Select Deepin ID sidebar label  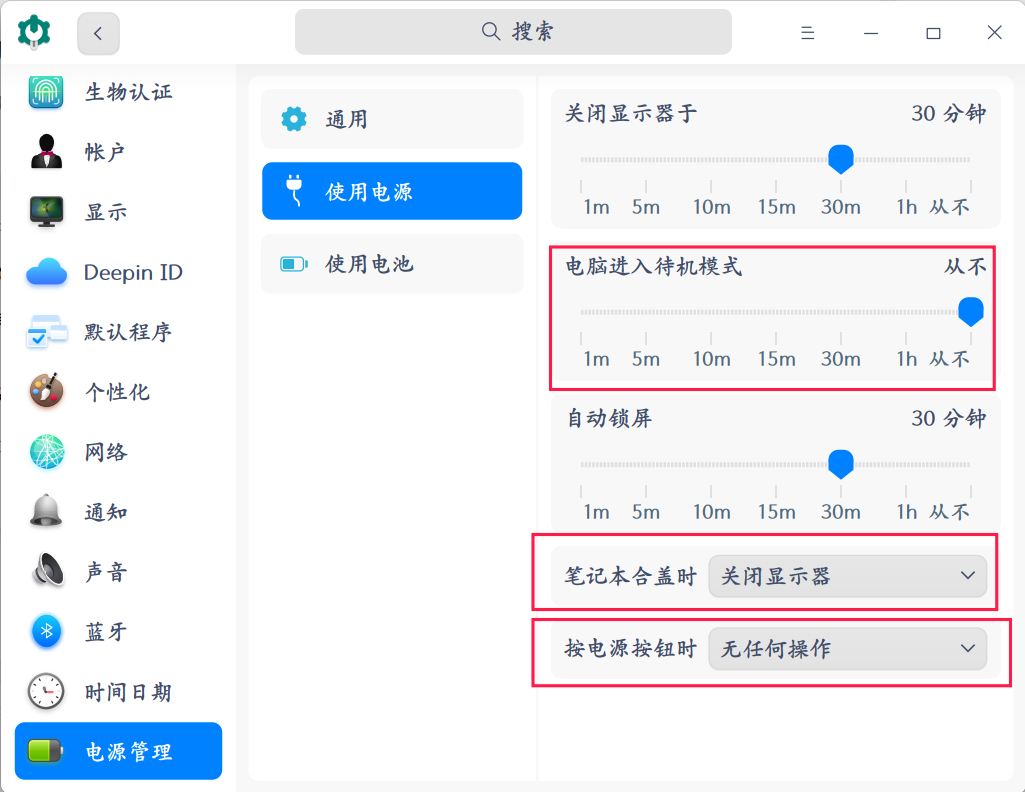click(133, 272)
